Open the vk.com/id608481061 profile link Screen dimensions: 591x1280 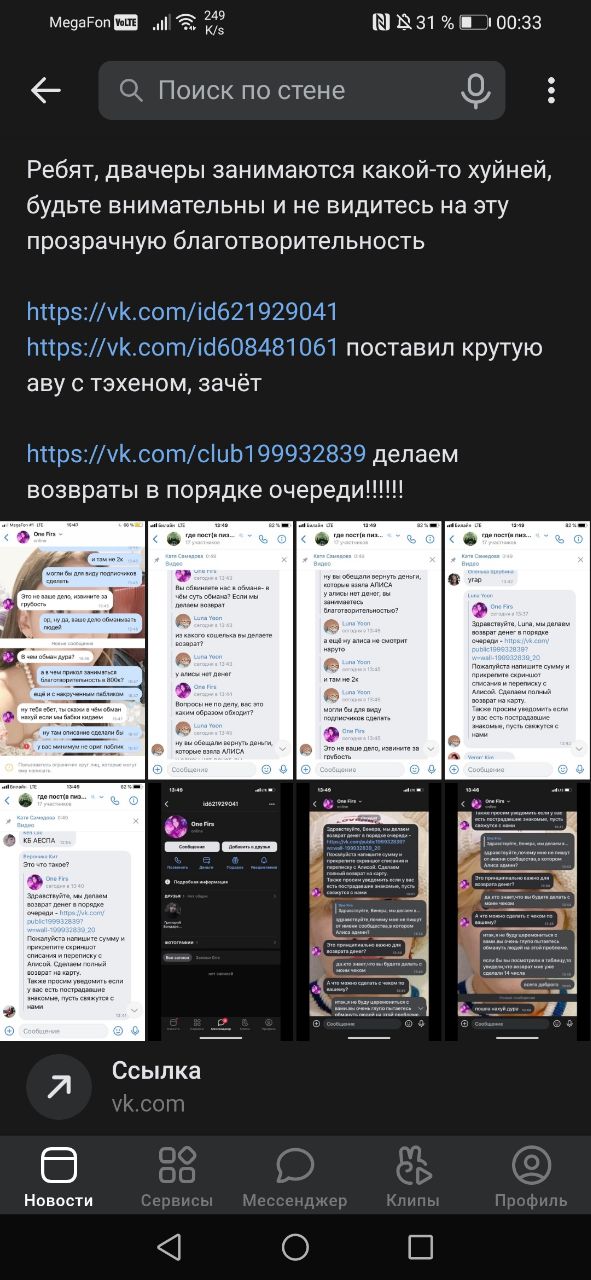click(x=182, y=348)
